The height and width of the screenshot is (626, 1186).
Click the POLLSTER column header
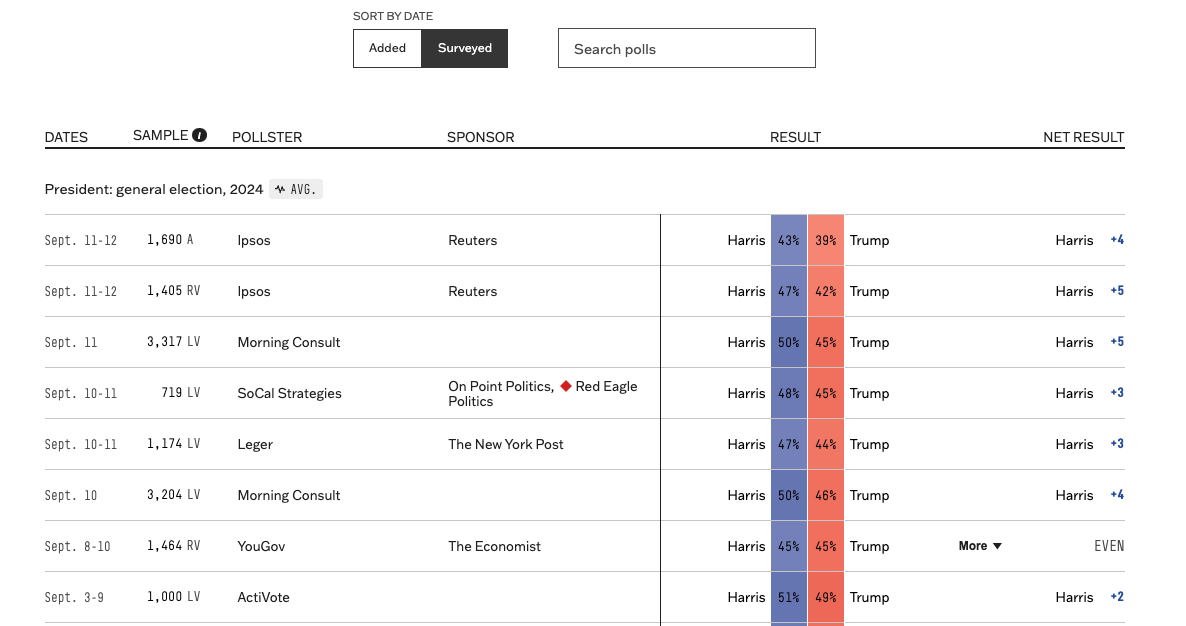point(266,137)
